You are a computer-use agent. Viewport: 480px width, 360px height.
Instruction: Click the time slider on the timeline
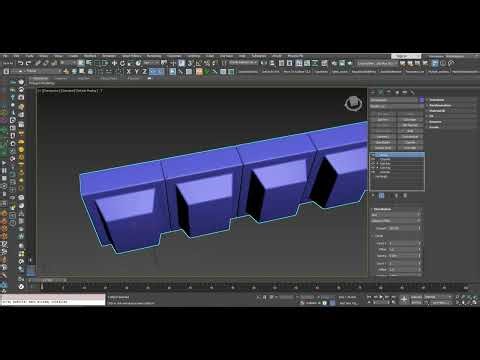click(x=50, y=280)
